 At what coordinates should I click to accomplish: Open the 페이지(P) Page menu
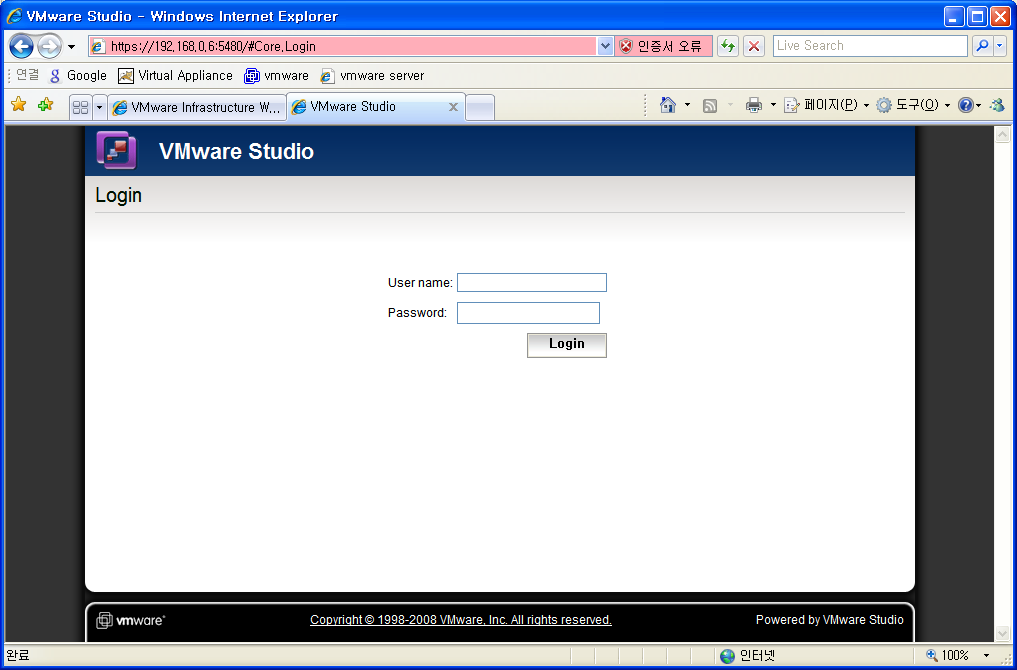coord(826,105)
